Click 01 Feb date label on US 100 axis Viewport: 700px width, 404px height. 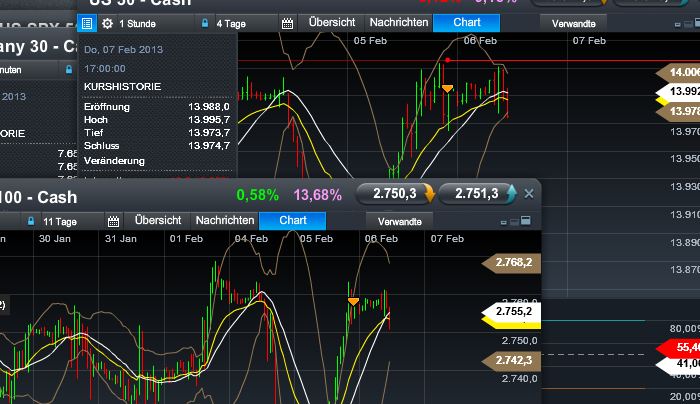(186, 239)
